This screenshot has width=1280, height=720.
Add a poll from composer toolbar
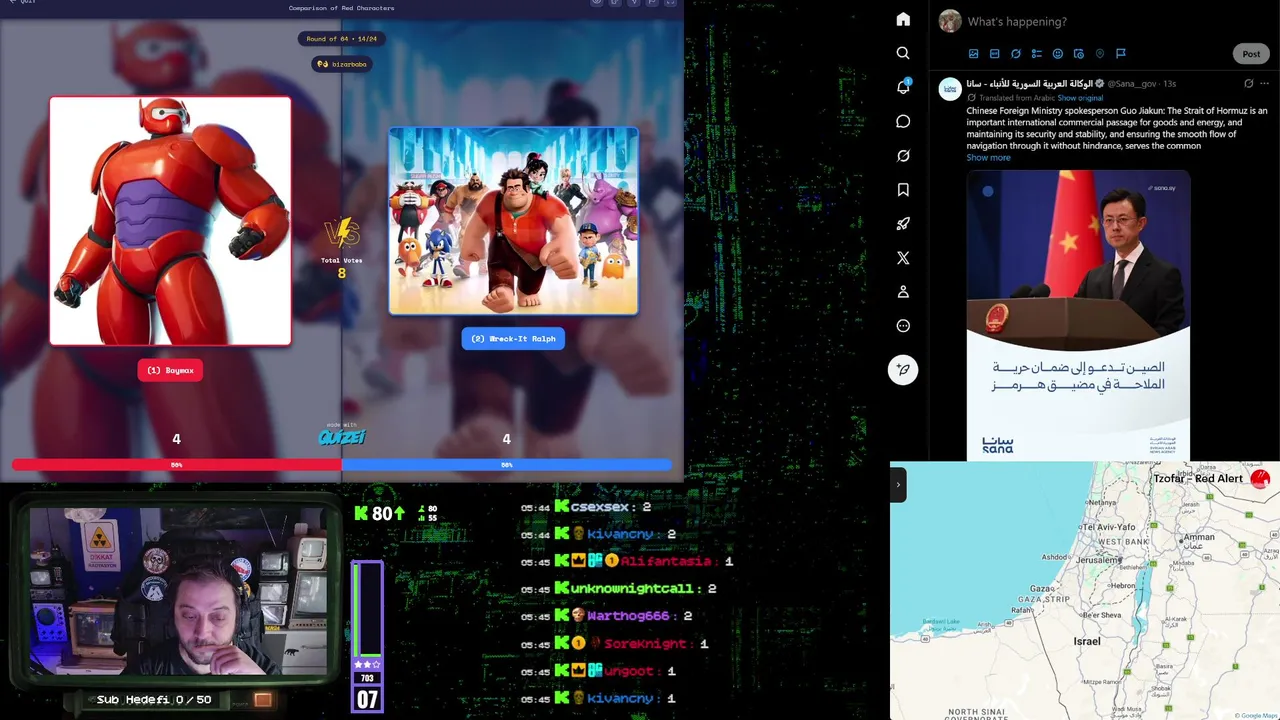pos(1036,54)
